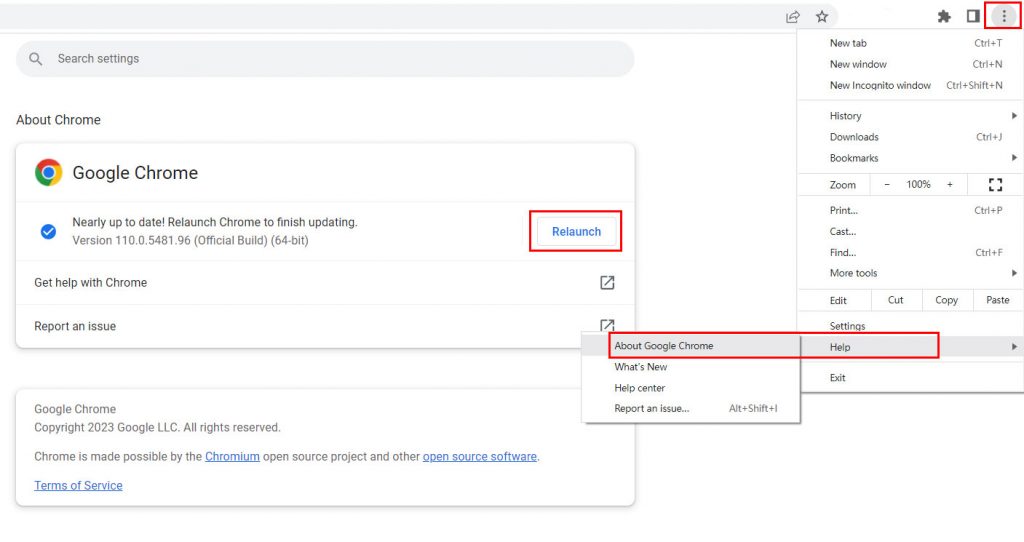Open external link icon for Report an issue
Viewport: 1024px width, 542px height.
point(607,324)
